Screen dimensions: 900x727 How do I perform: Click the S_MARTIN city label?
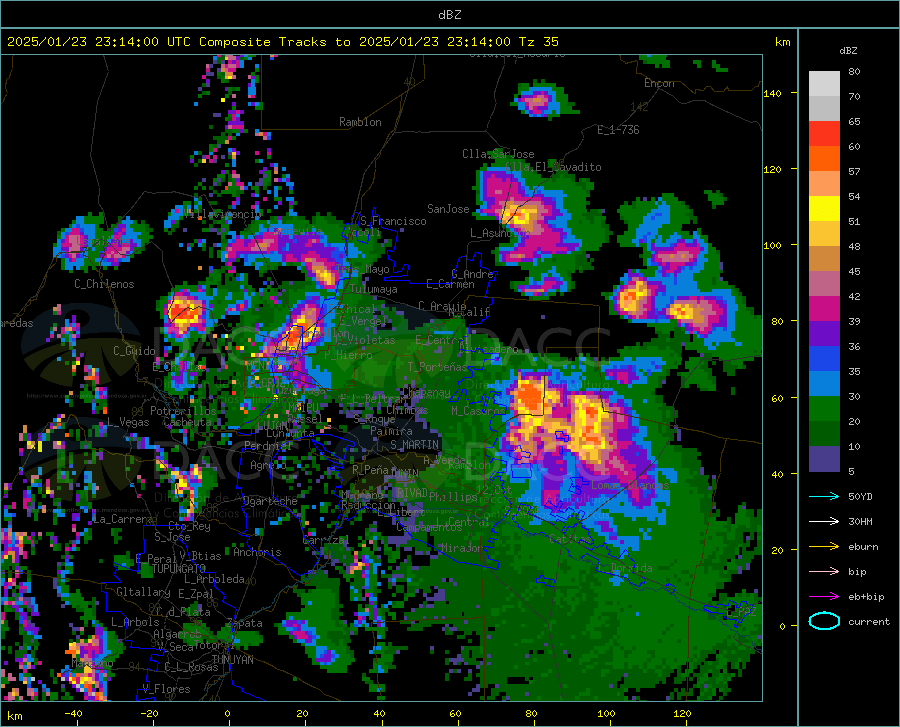414,445
